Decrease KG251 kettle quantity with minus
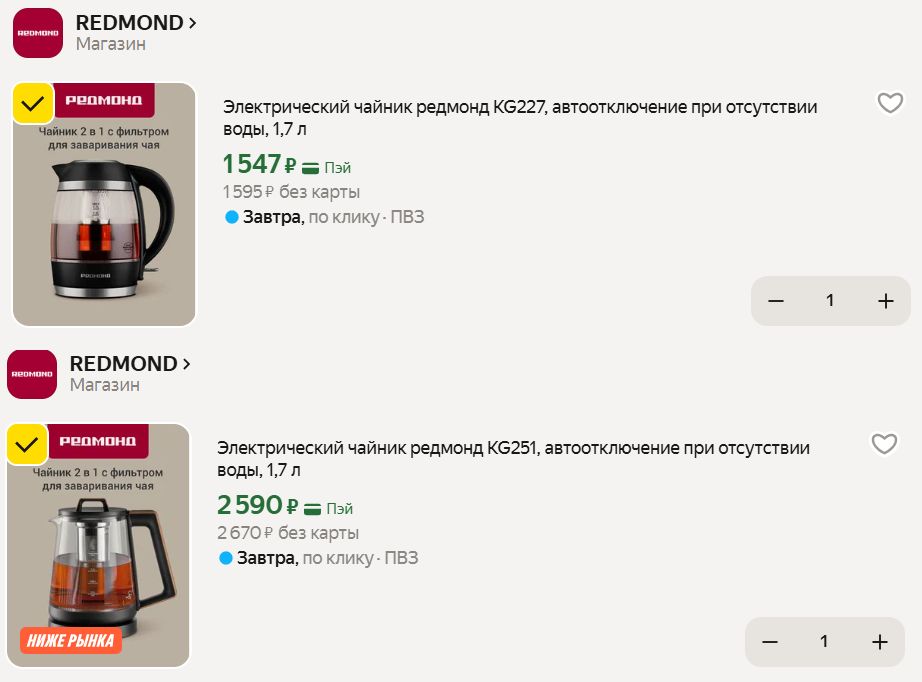The height and width of the screenshot is (682, 922). 770,642
